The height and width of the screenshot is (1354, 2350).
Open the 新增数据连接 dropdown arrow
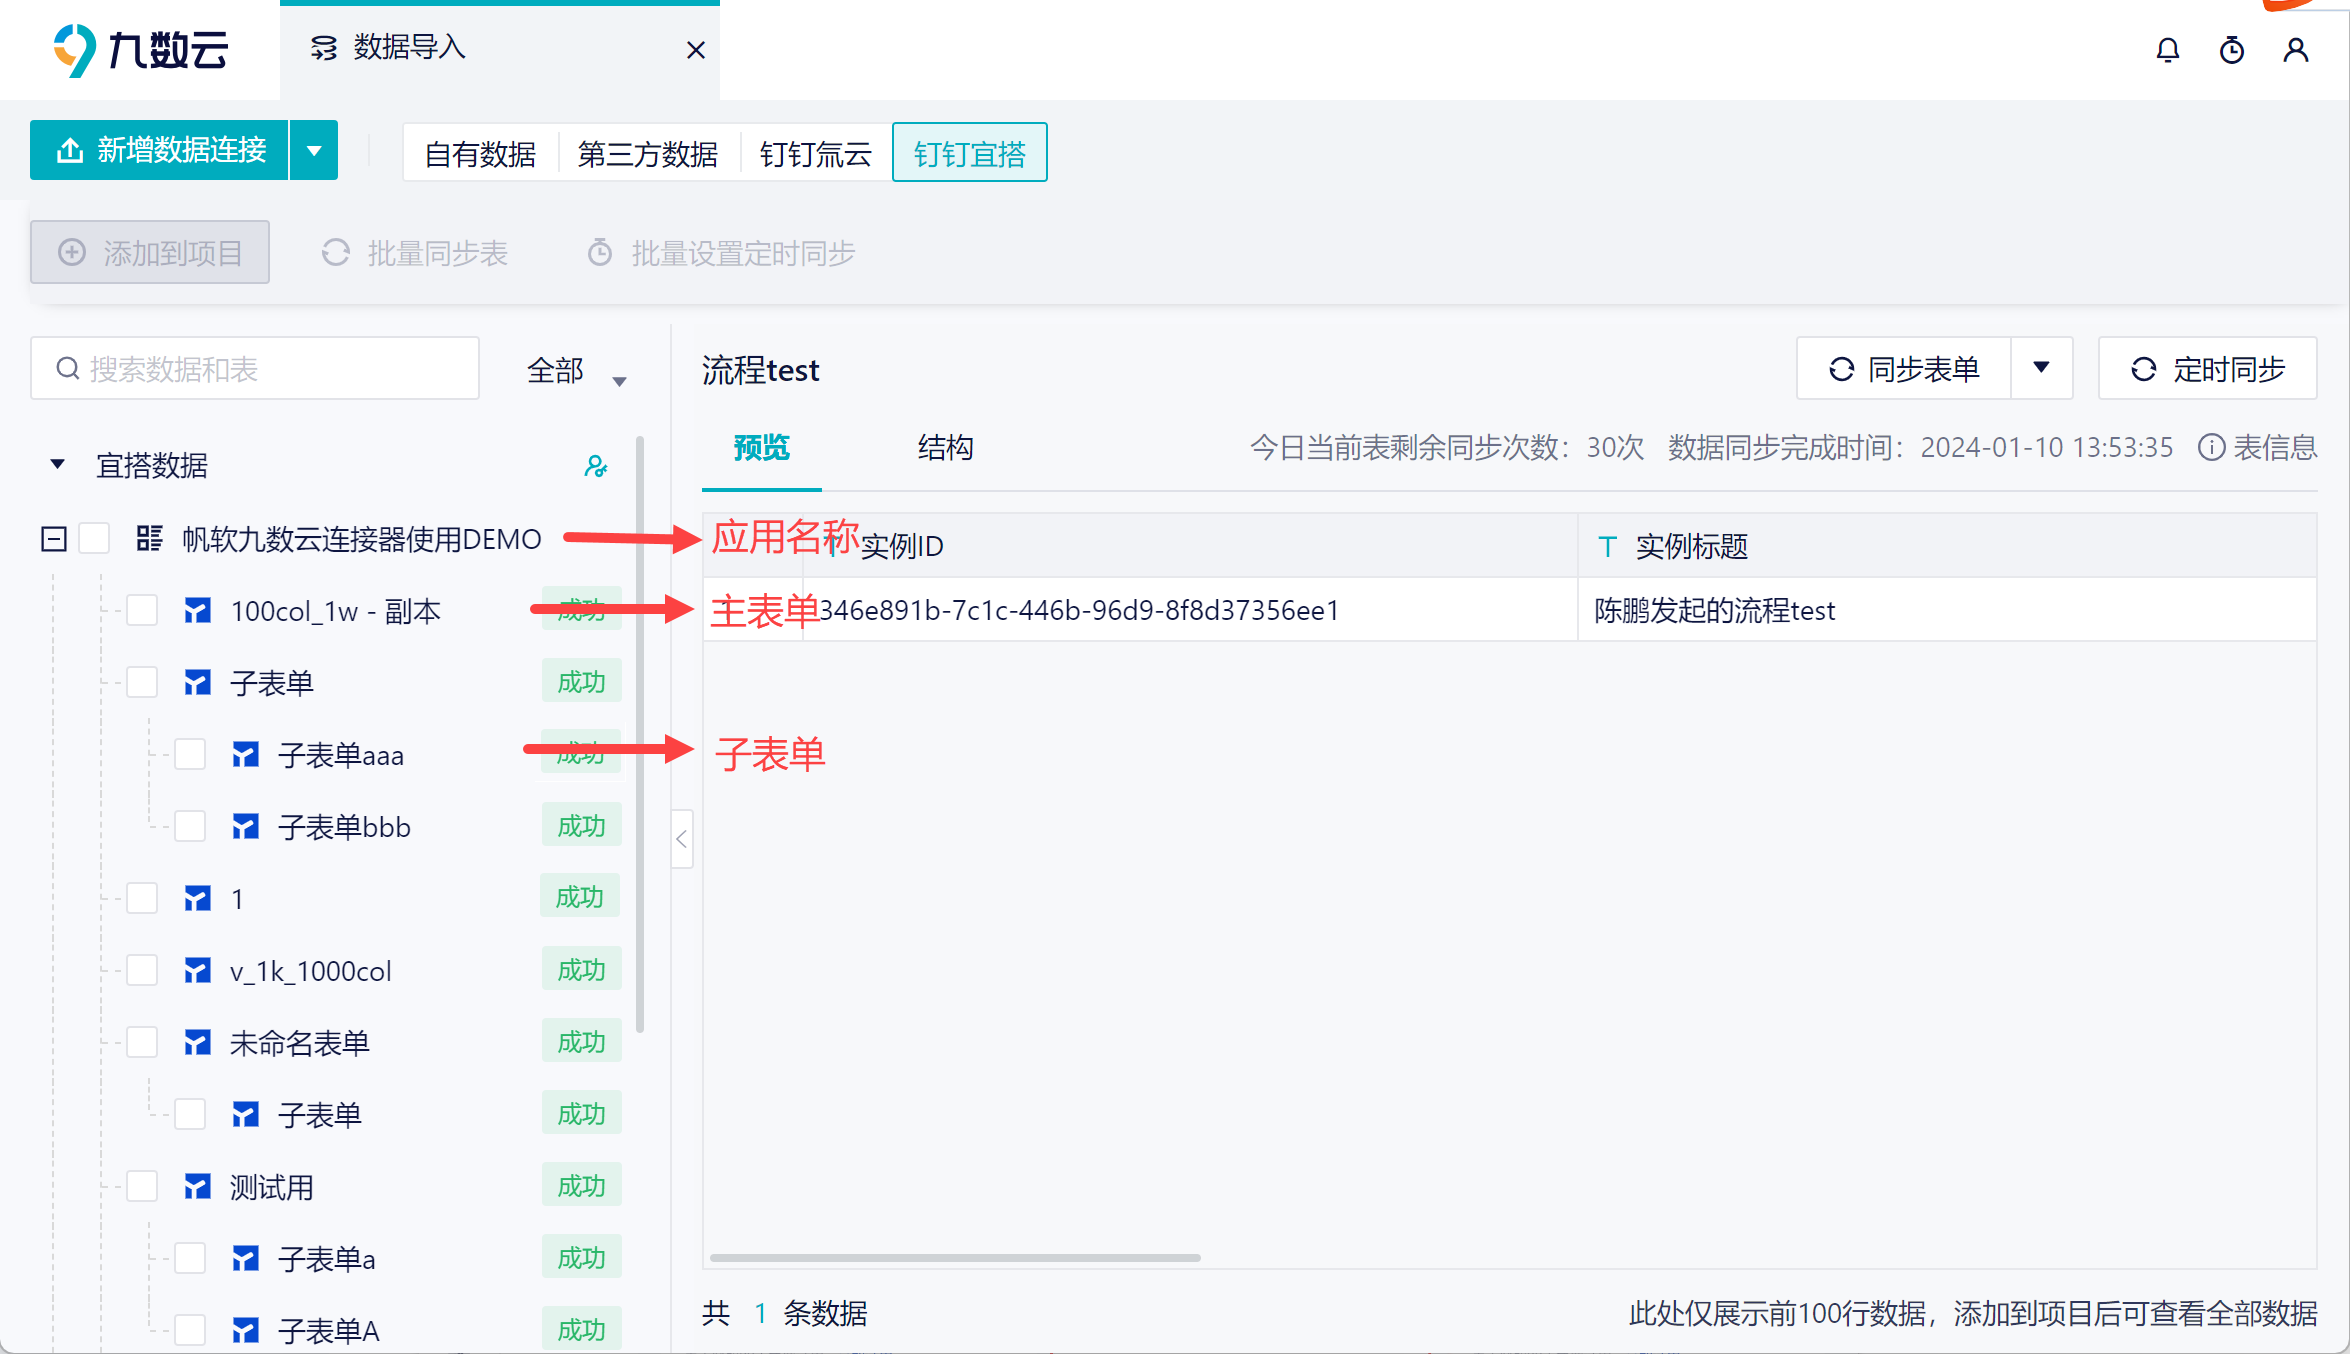pyautogui.click(x=314, y=151)
